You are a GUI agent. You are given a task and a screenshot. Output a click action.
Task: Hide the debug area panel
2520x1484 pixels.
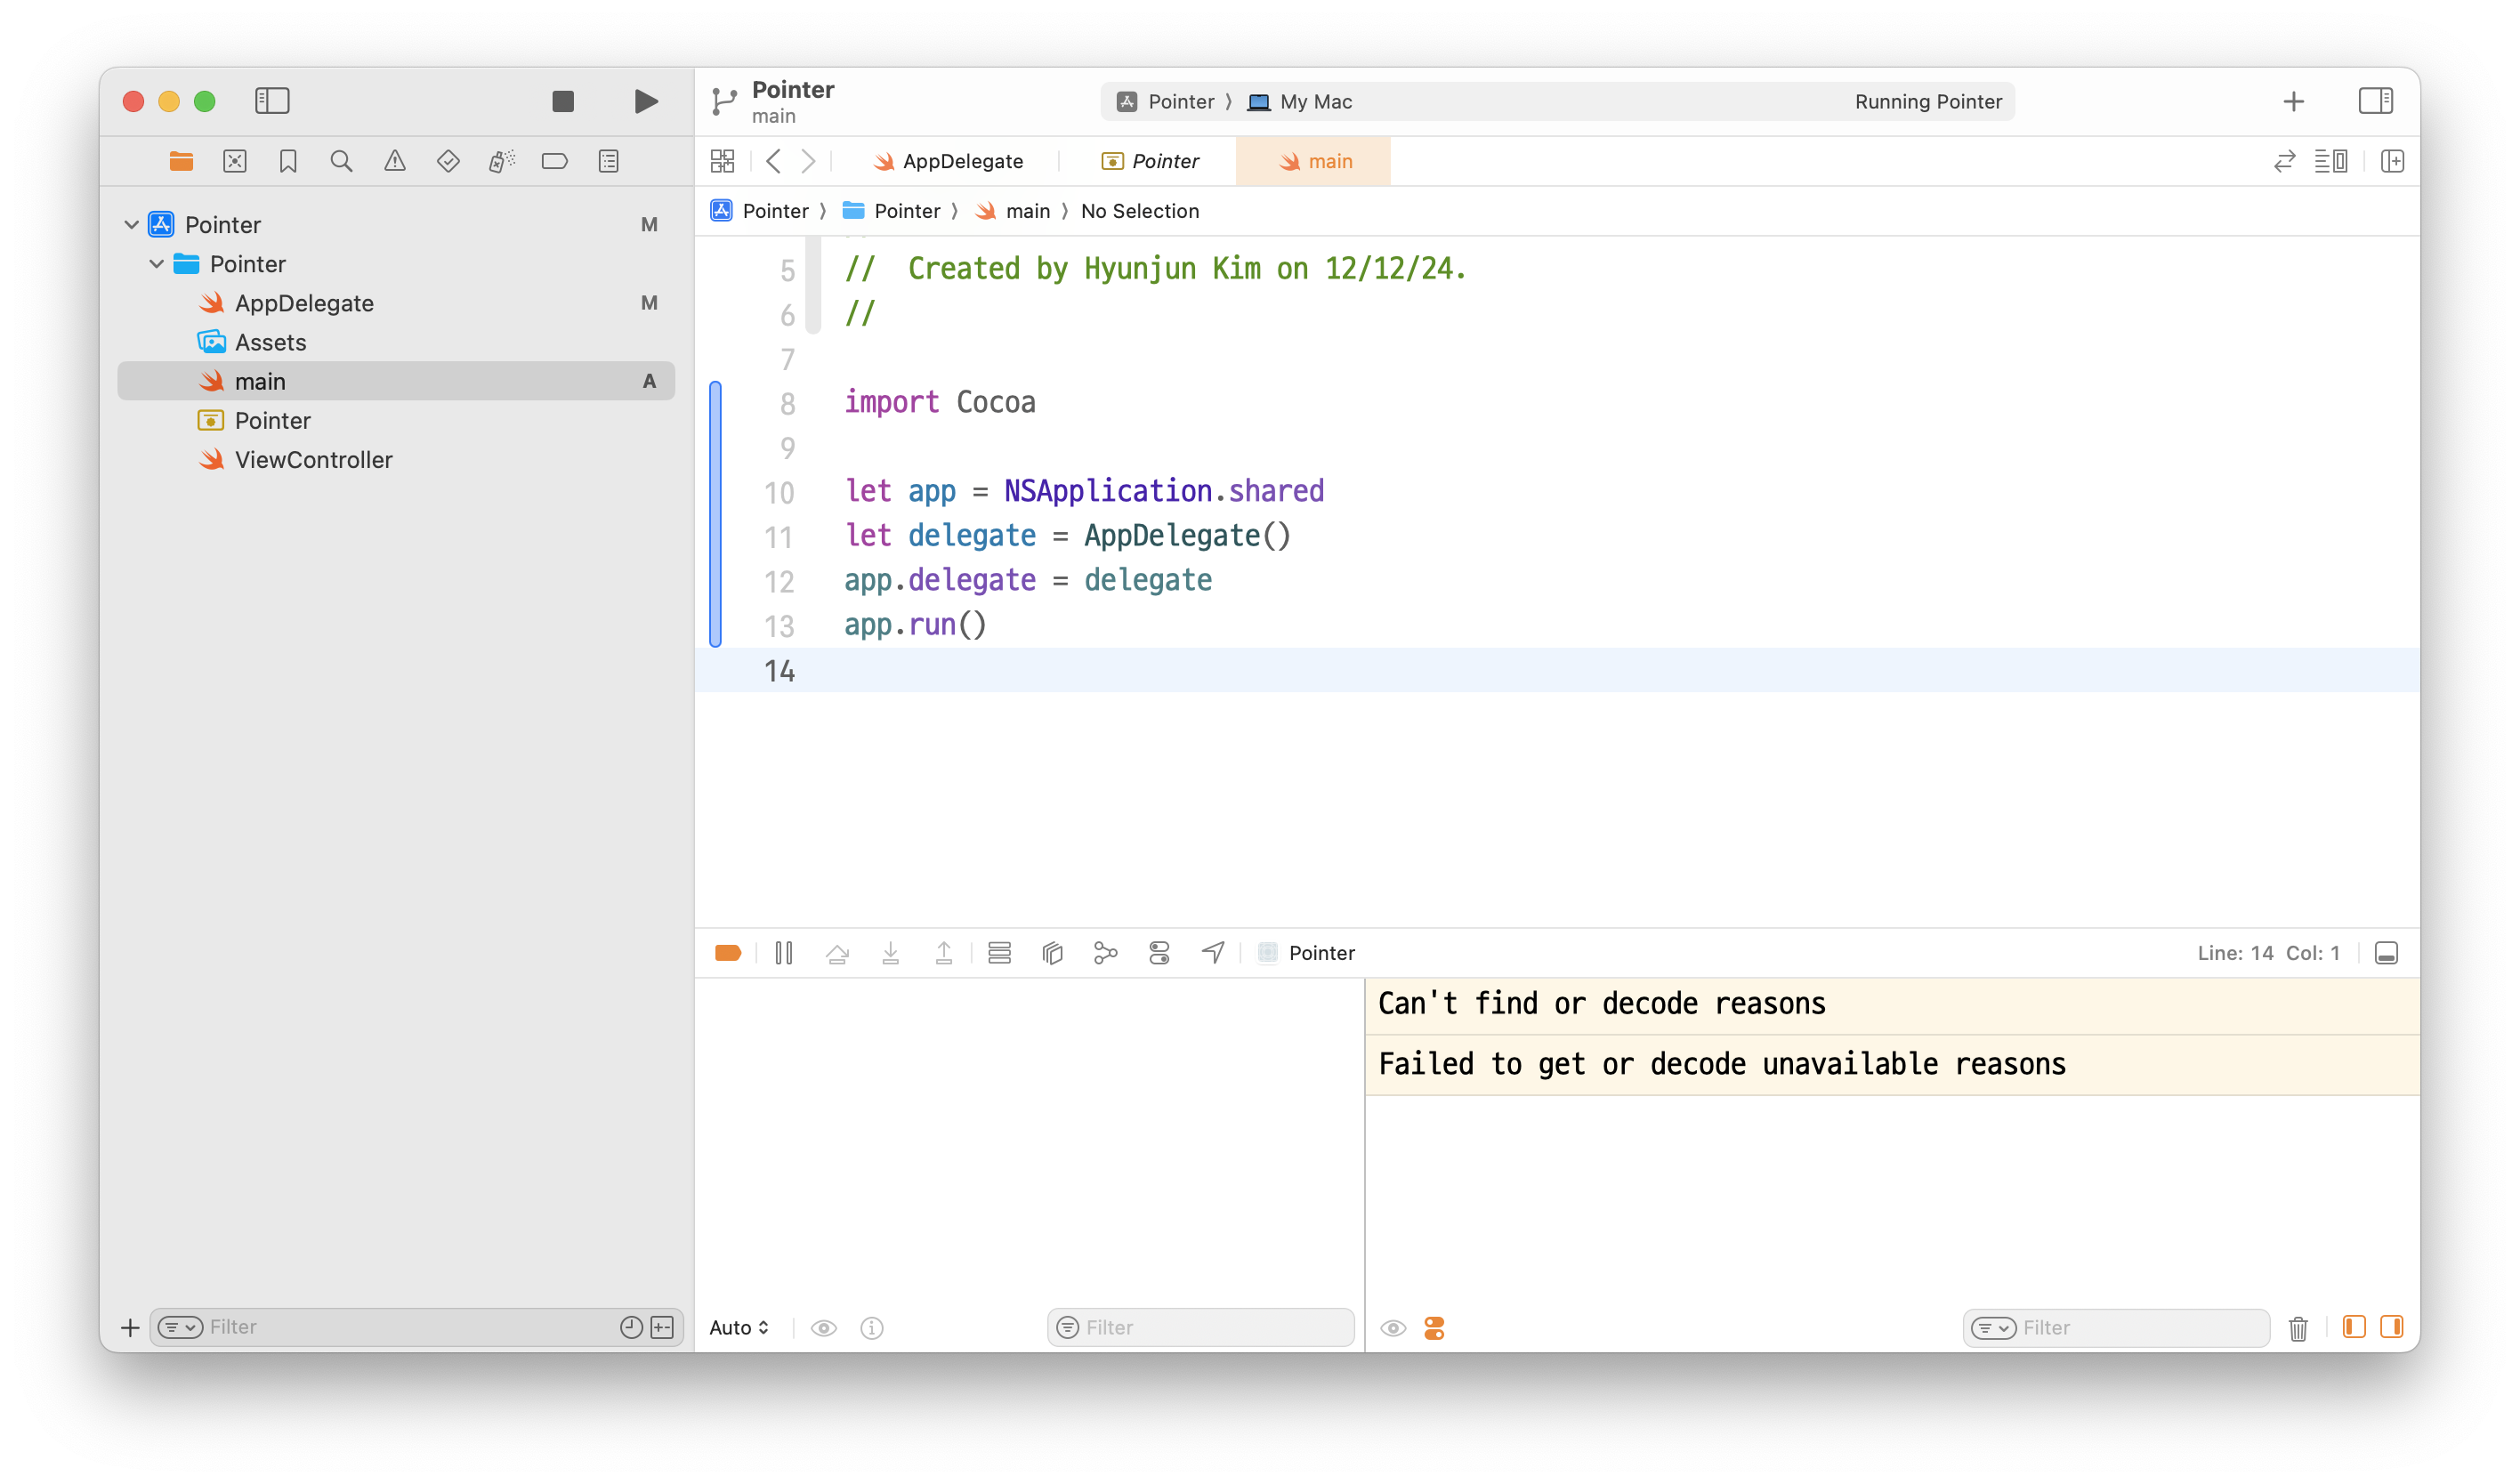point(2386,953)
